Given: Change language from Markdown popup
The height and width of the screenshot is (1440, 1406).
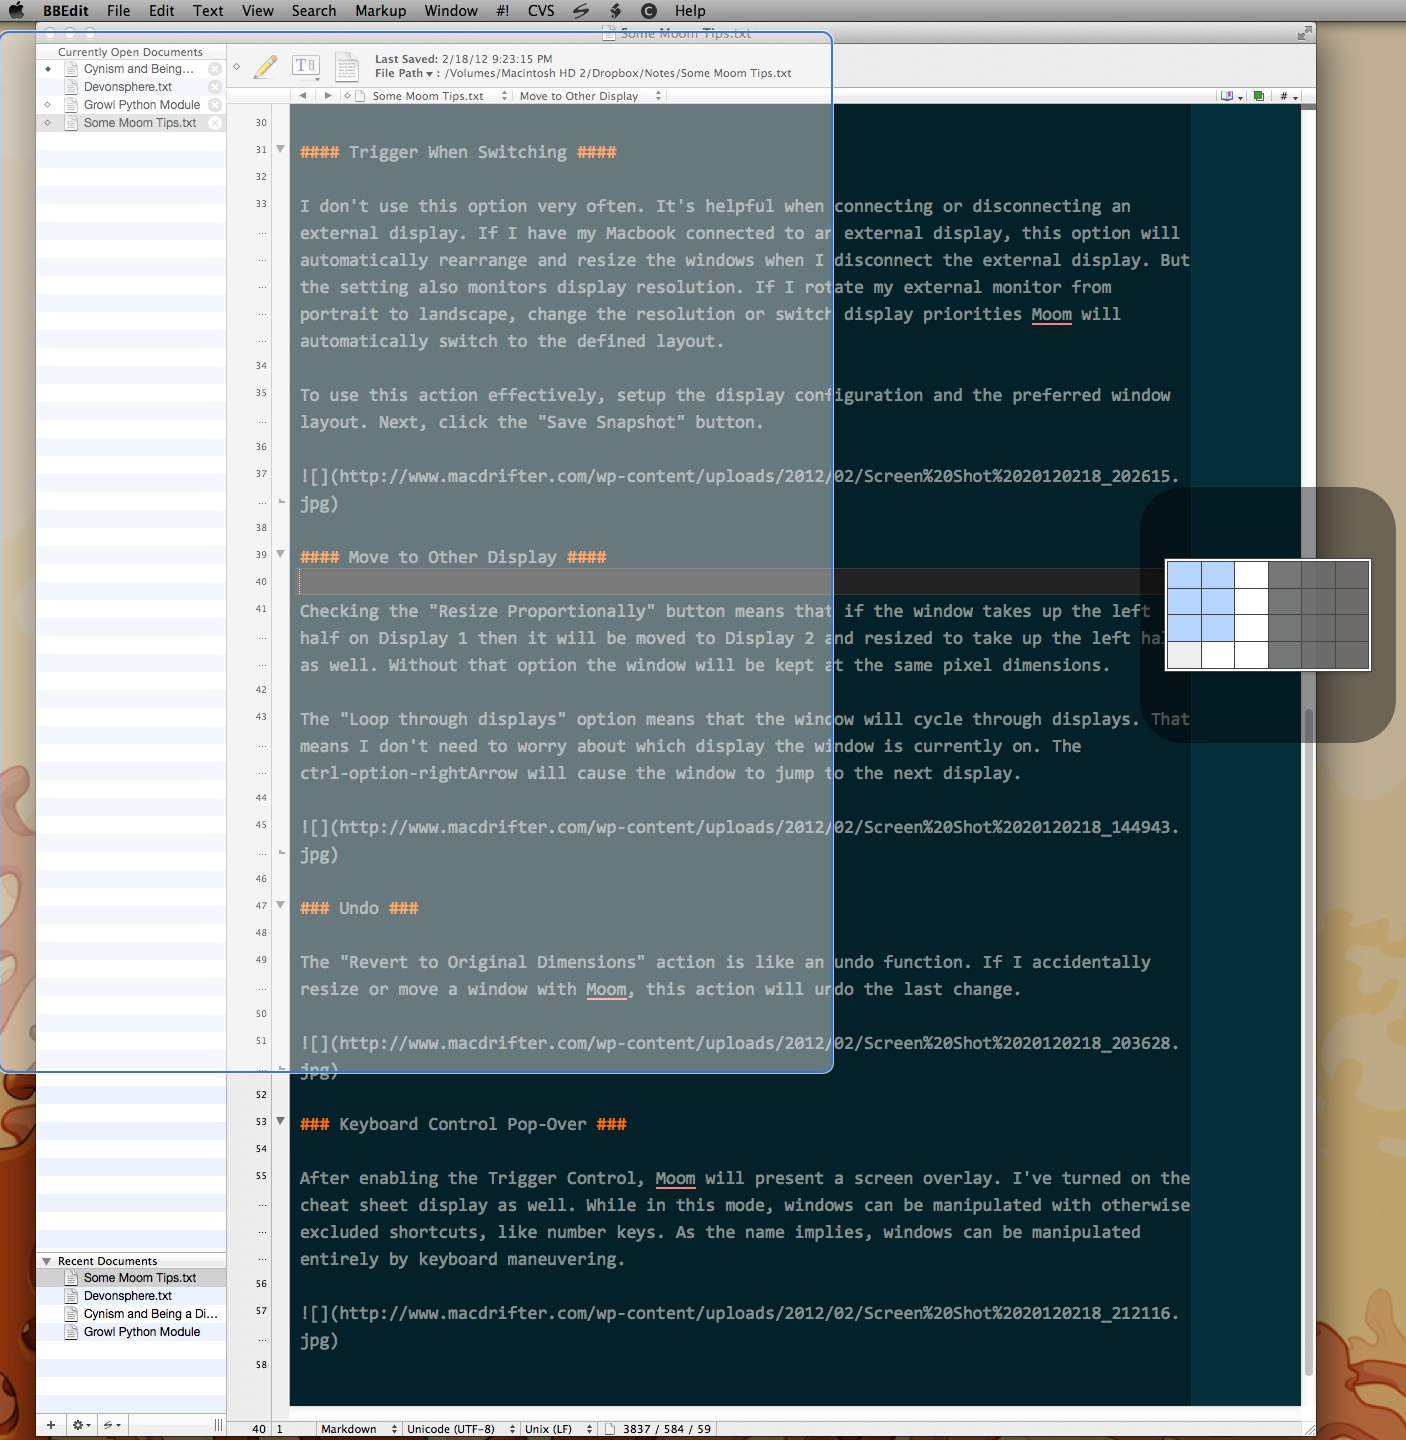Looking at the screenshot, I should click(358, 1429).
